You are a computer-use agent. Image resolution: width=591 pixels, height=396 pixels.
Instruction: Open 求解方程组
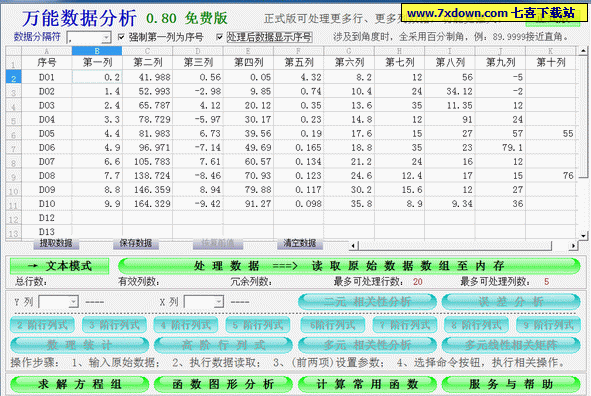click(x=80, y=384)
